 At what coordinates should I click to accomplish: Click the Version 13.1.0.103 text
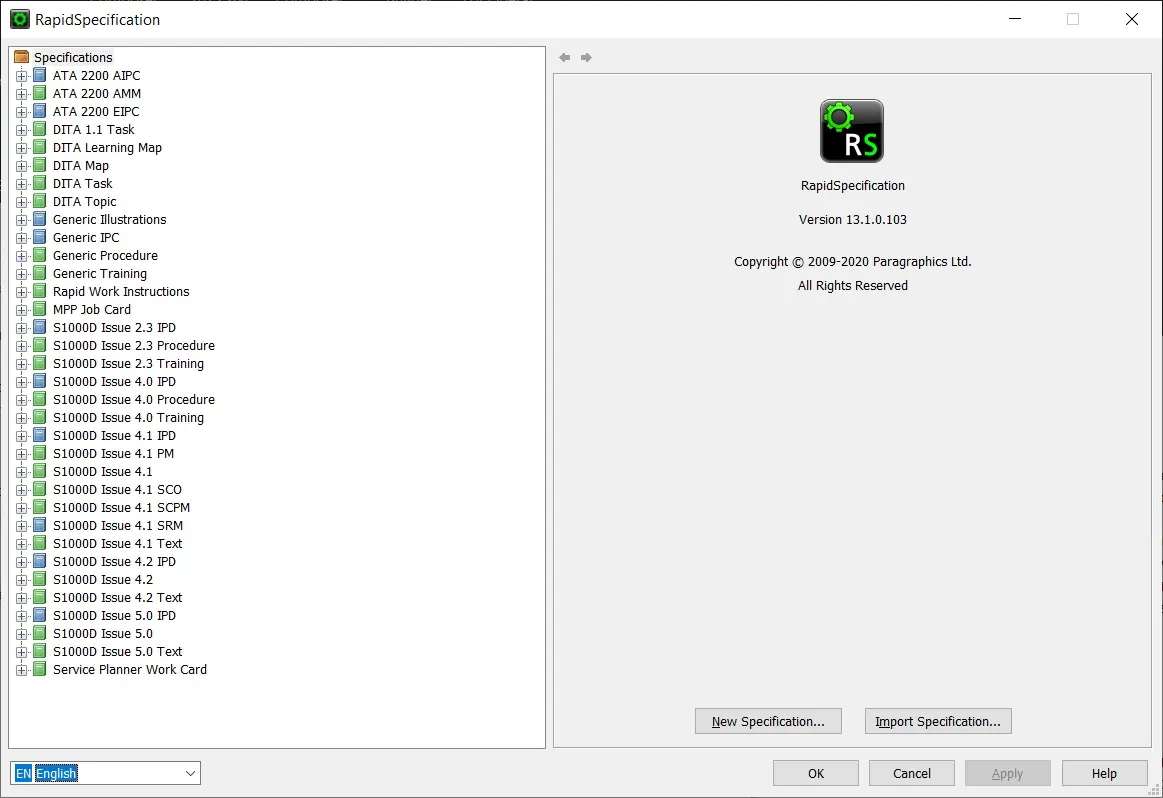pos(852,220)
